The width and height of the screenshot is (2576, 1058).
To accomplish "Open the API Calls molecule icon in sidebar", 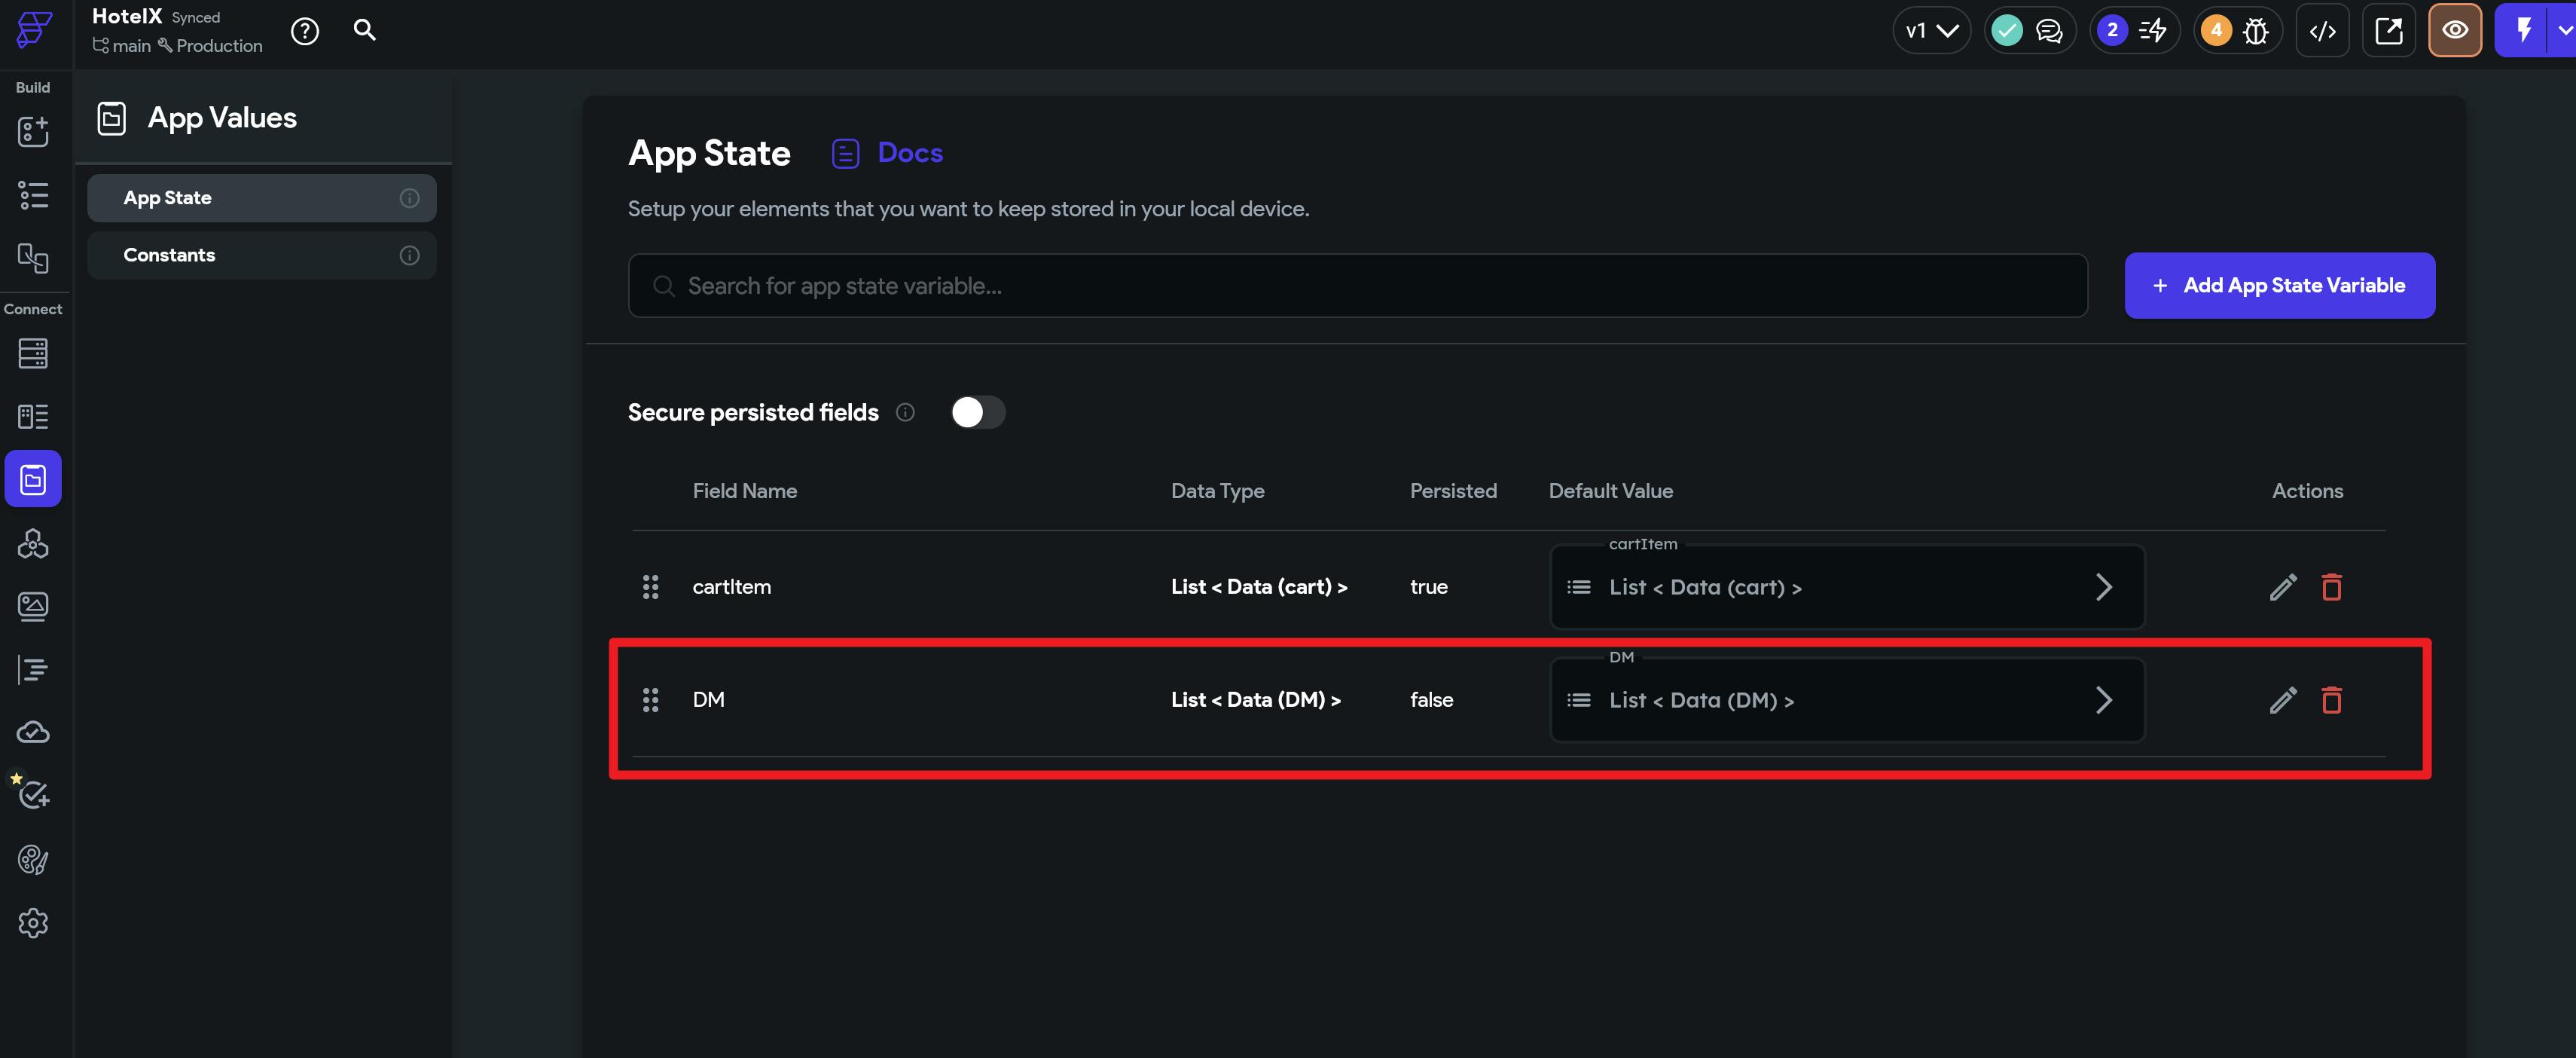I will pyautogui.click(x=33, y=543).
